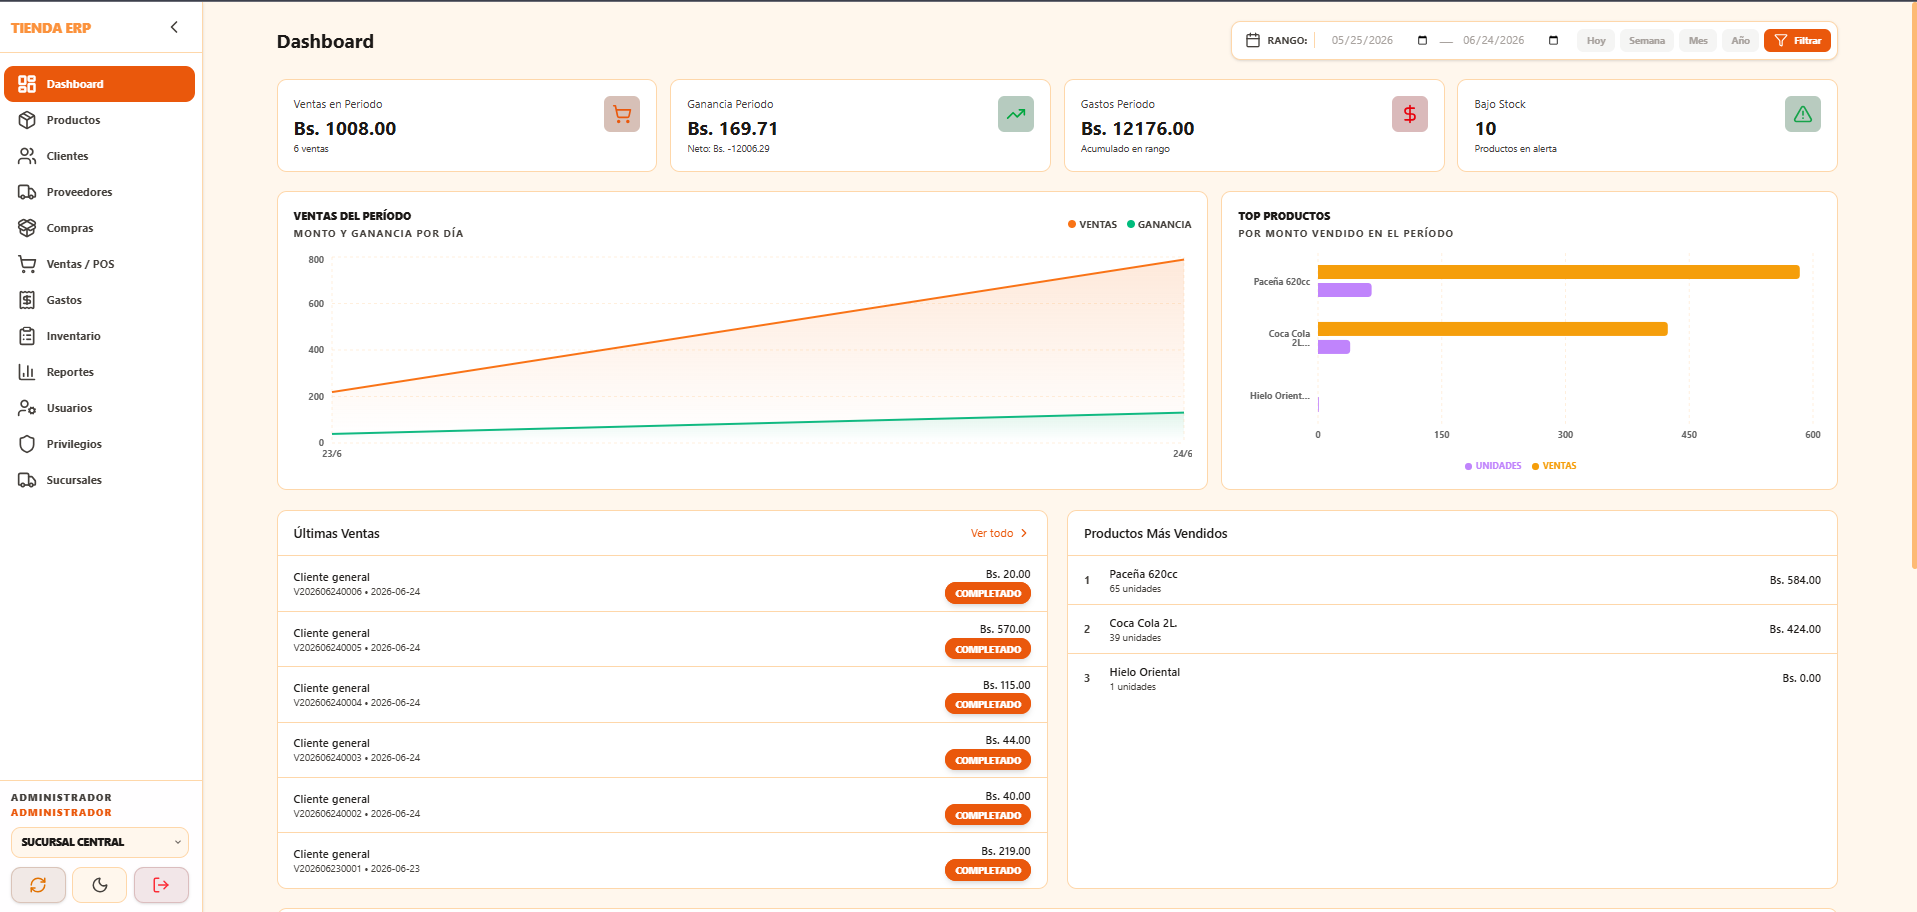Toggle the orange VENTAS legend under Top Productos

tap(1554, 466)
